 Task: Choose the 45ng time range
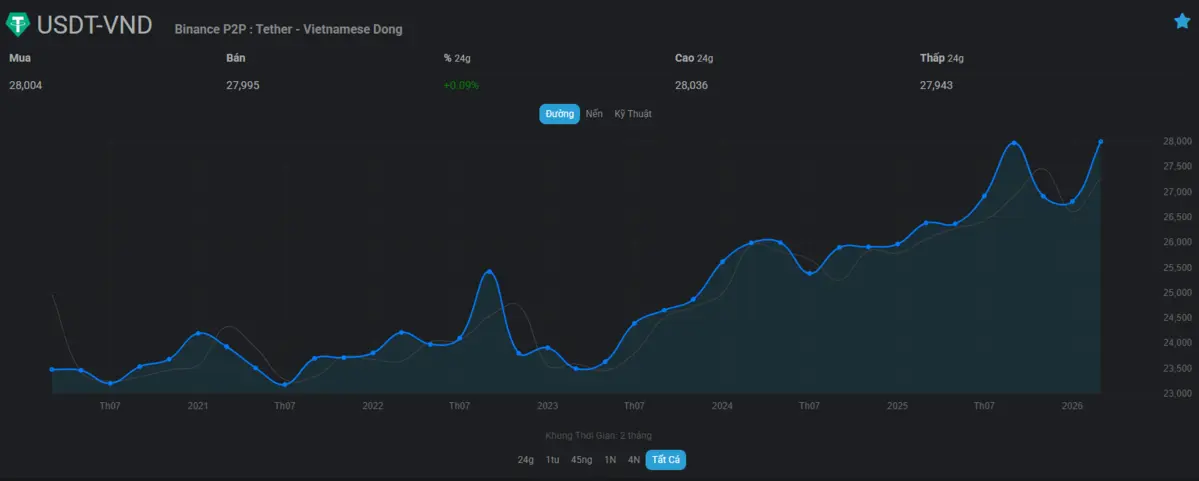pyautogui.click(x=581, y=460)
